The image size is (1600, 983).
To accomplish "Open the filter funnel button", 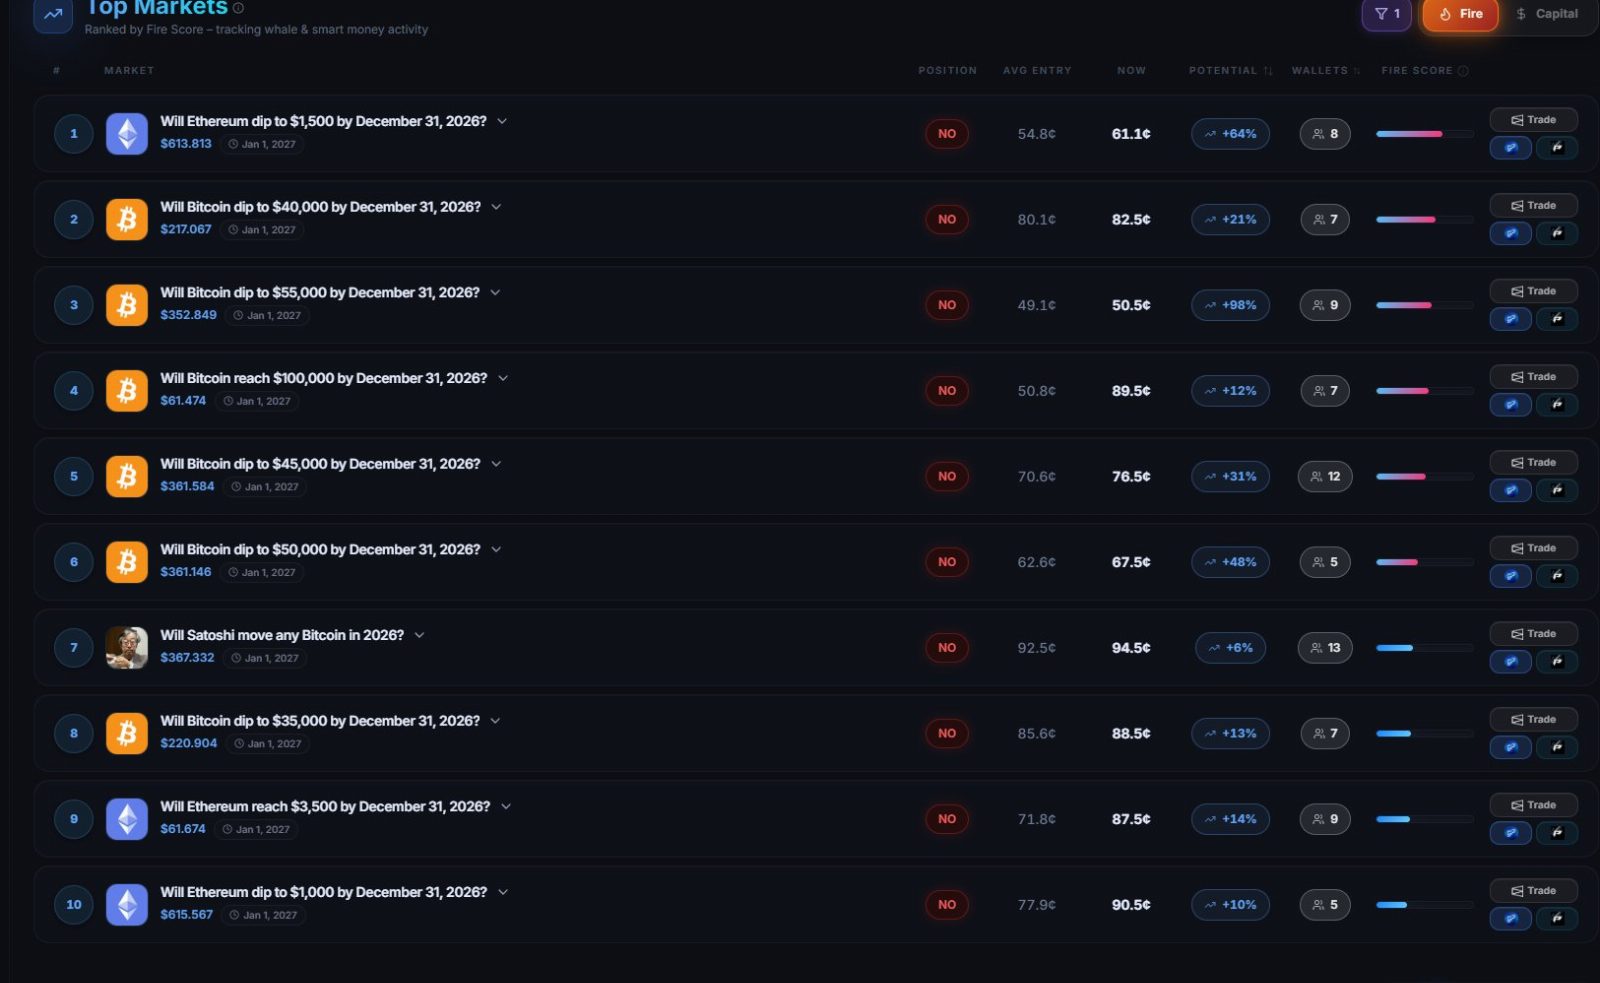I will pos(1386,14).
